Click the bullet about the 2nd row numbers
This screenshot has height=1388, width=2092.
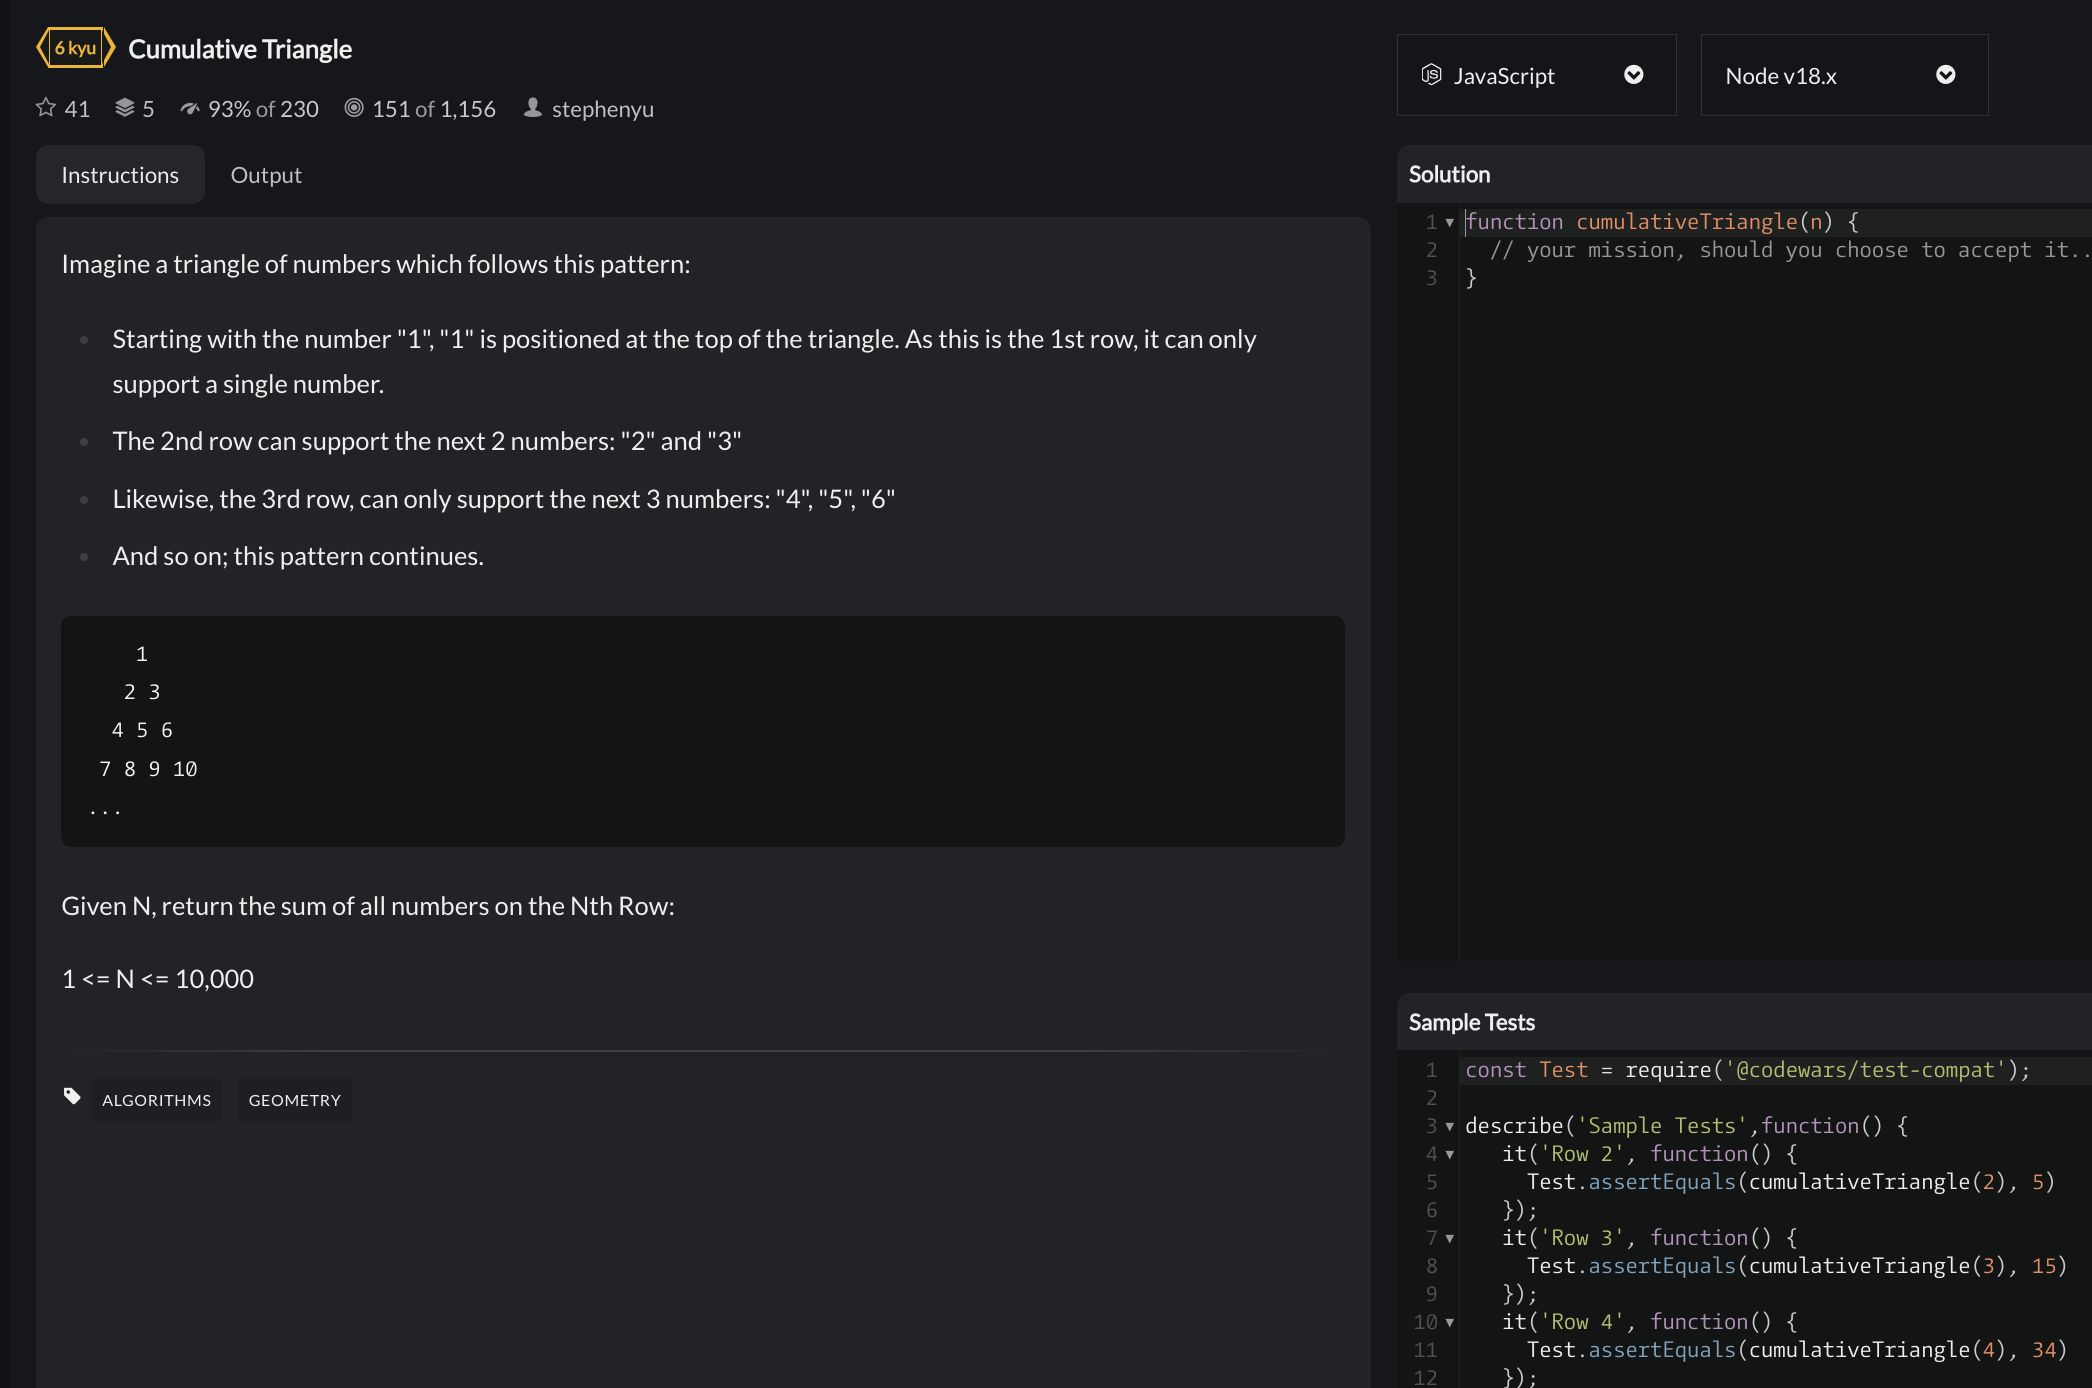pos(427,441)
